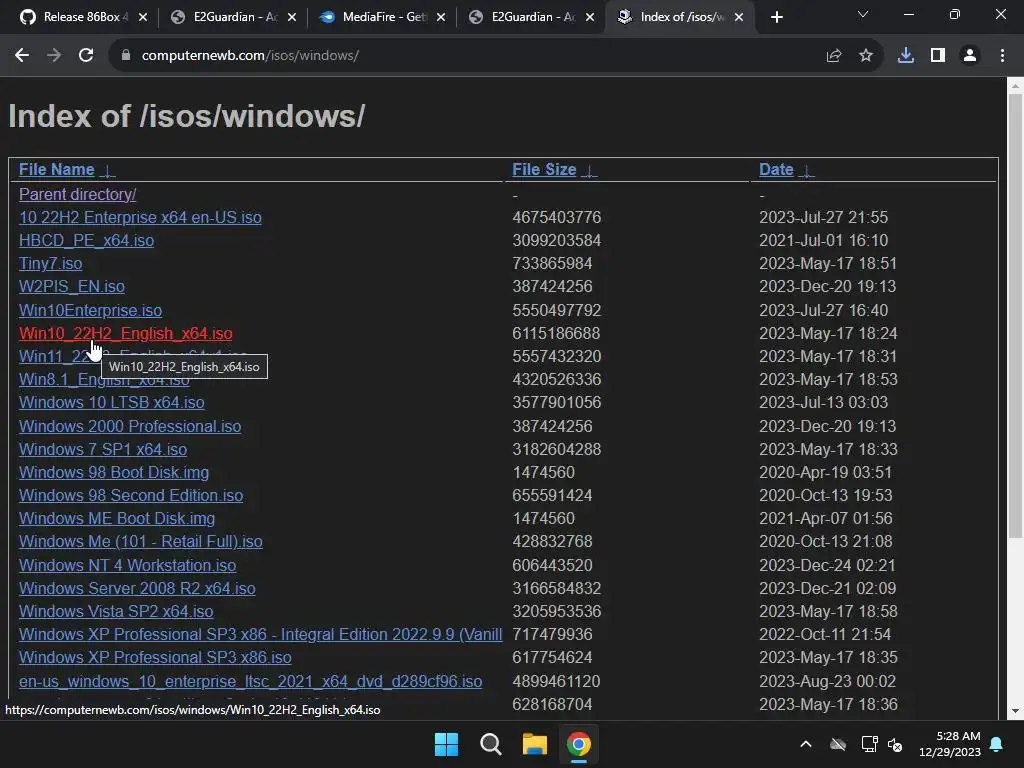Open the notifications bell icon
This screenshot has width=1024, height=768.
[997, 744]
